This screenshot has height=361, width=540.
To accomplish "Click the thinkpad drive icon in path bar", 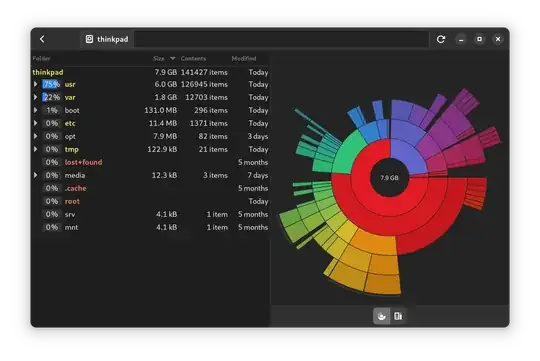I will pos(89,39).
